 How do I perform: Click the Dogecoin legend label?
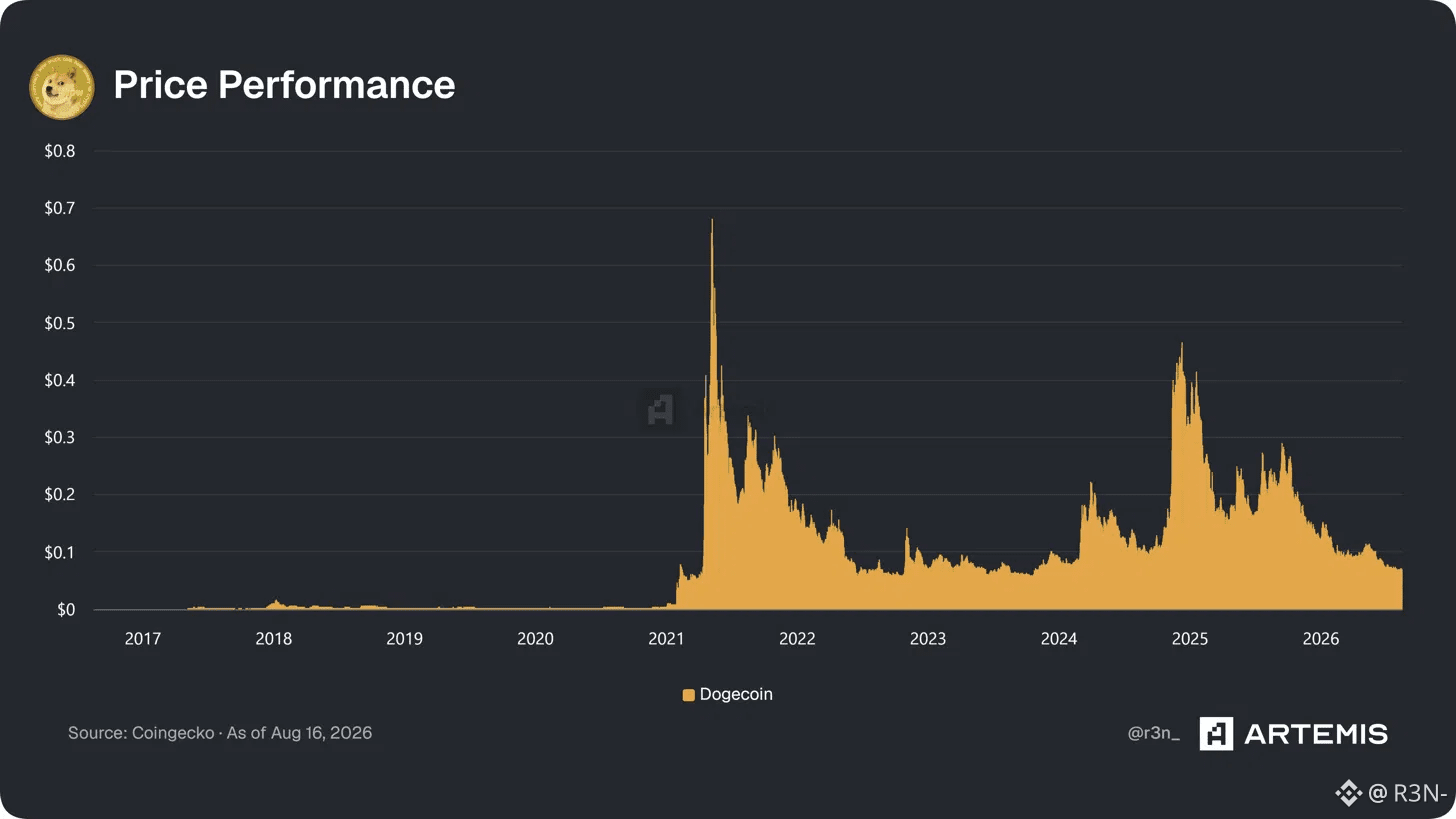(x=736, y=695)
